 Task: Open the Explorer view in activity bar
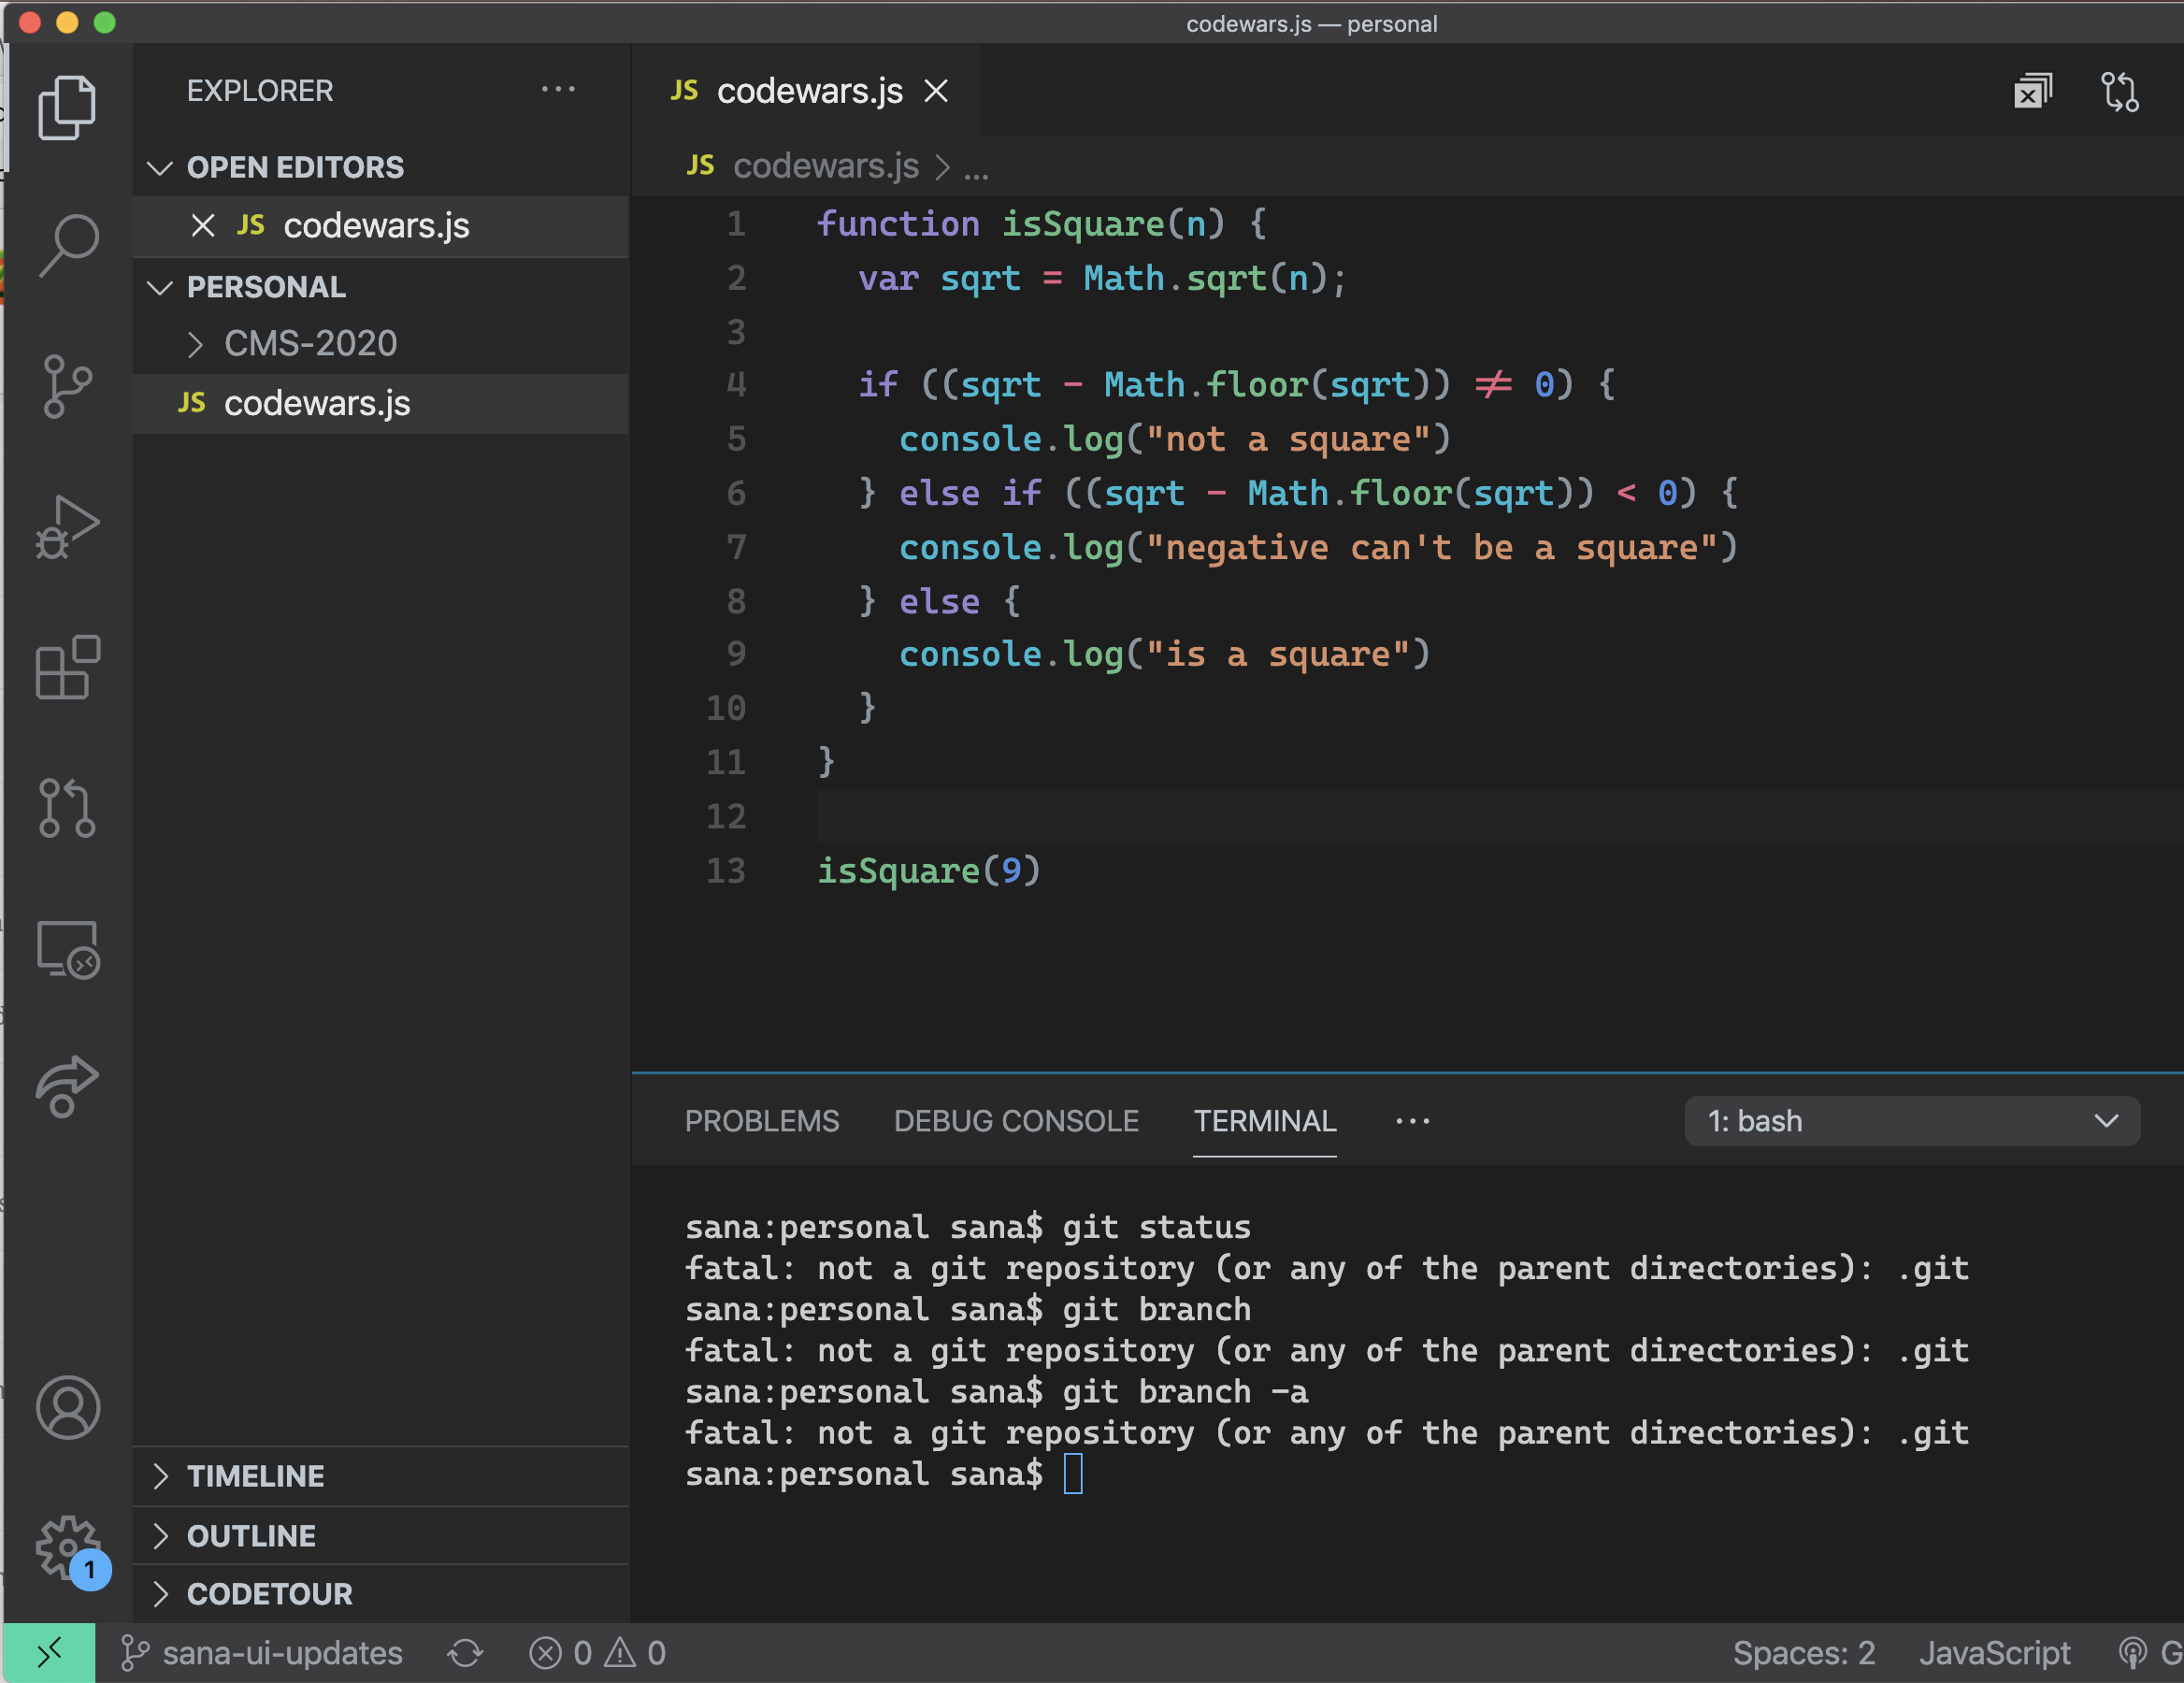67,107
